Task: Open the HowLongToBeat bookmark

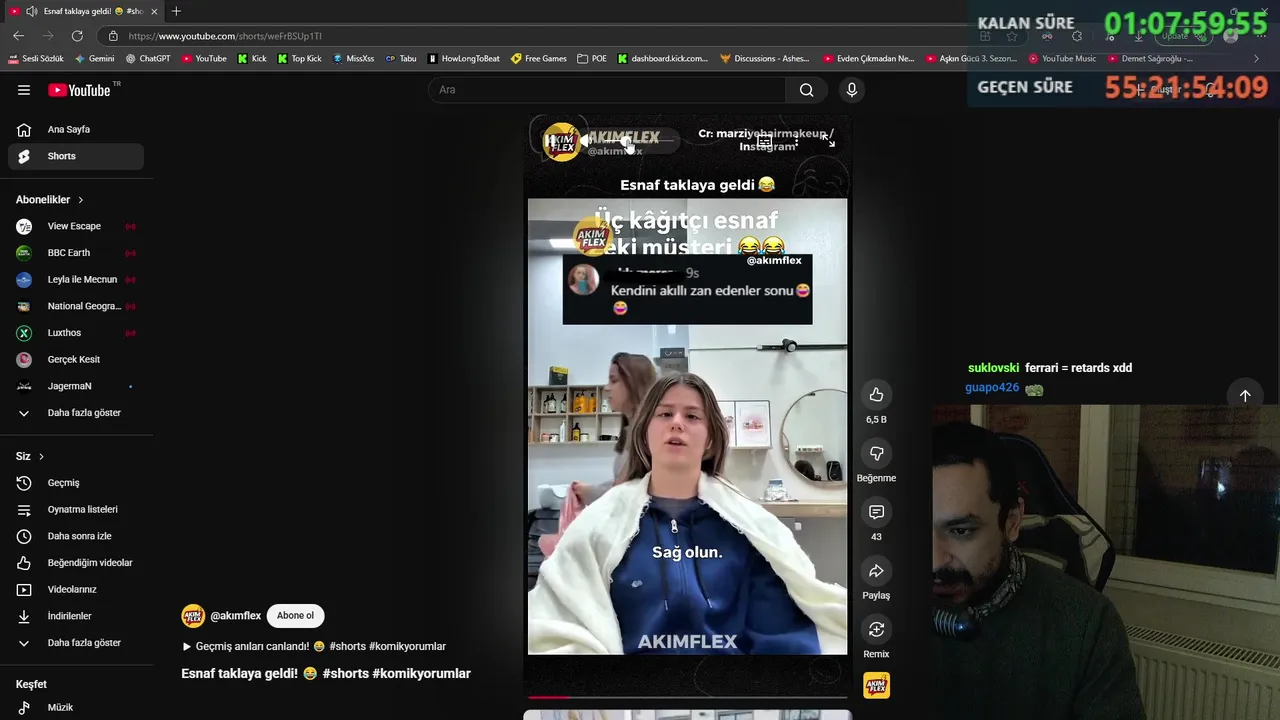Action: pyautogui.click(x=464, y=59)
